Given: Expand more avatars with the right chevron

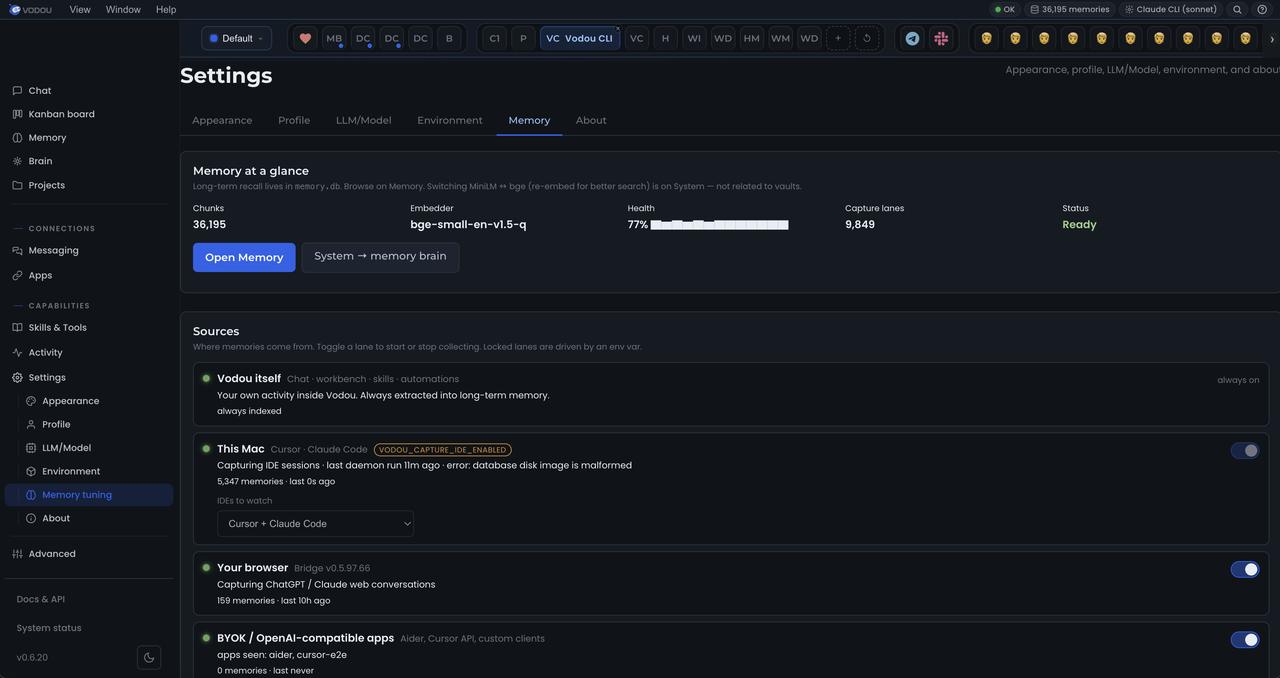Looking at the screenshot, I should click(x=1272, y=39).
